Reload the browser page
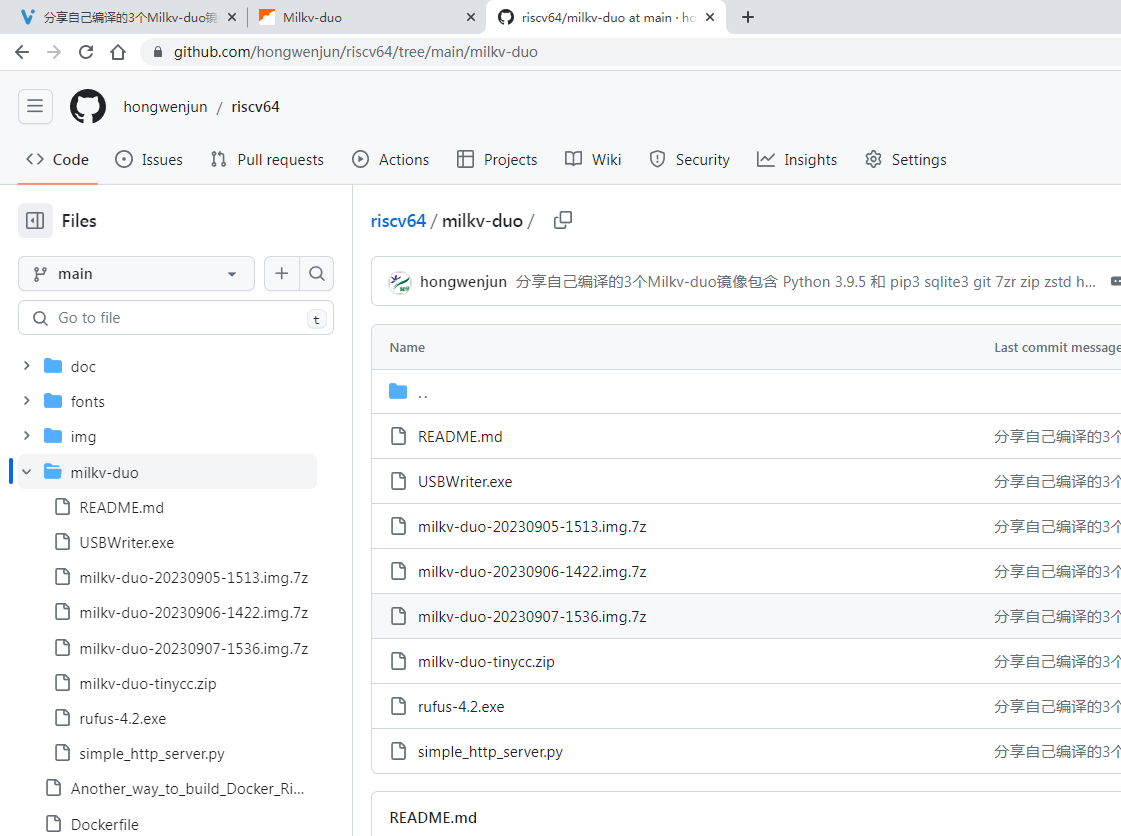 [x=86, y=52]
